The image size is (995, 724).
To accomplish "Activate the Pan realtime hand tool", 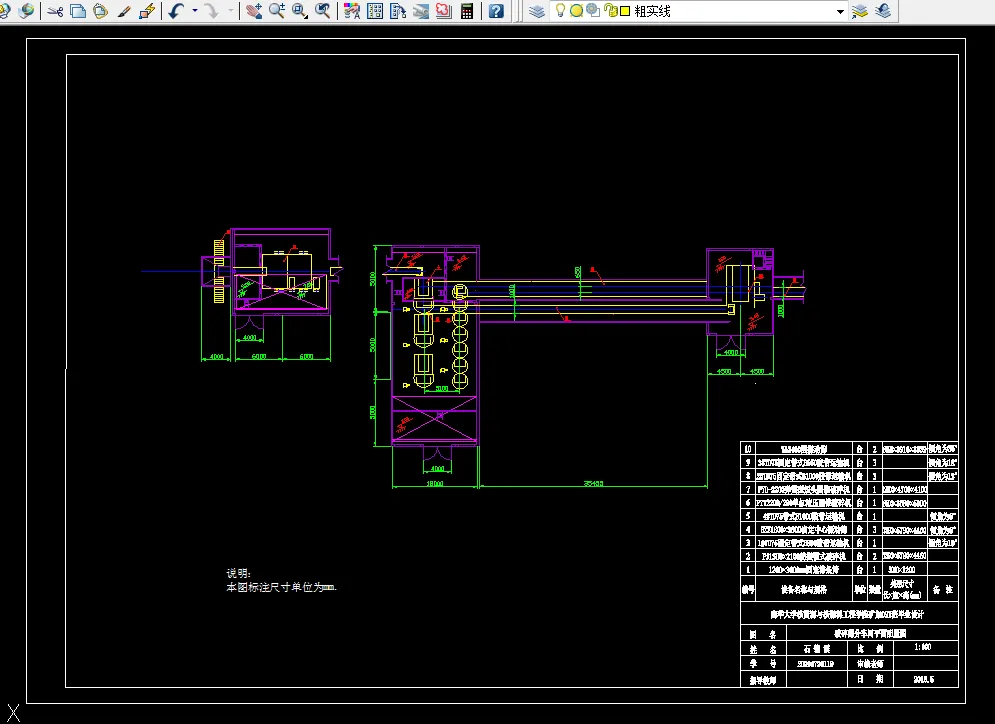I will coord(254,11).
